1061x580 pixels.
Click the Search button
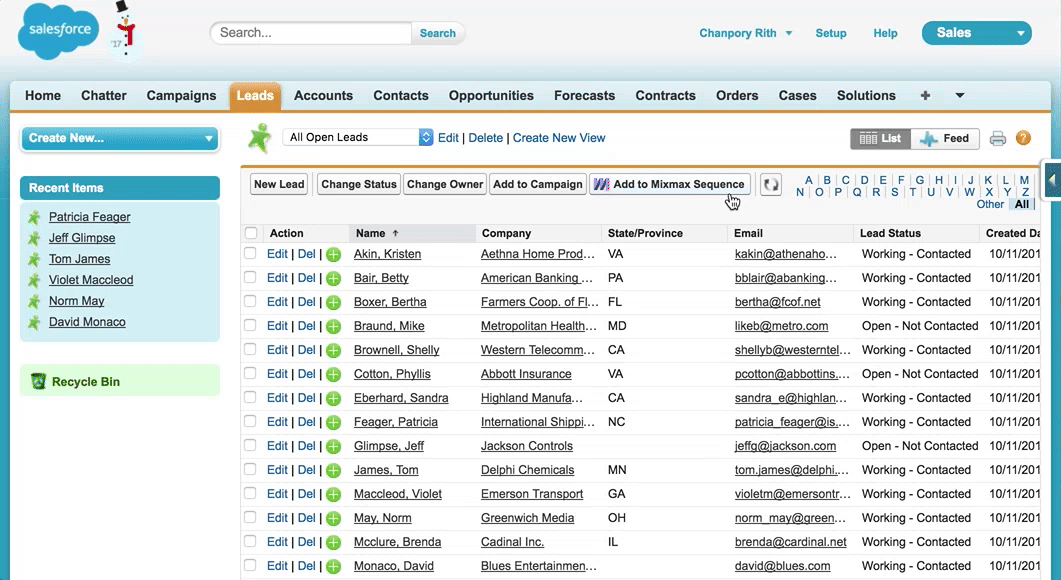438,33
